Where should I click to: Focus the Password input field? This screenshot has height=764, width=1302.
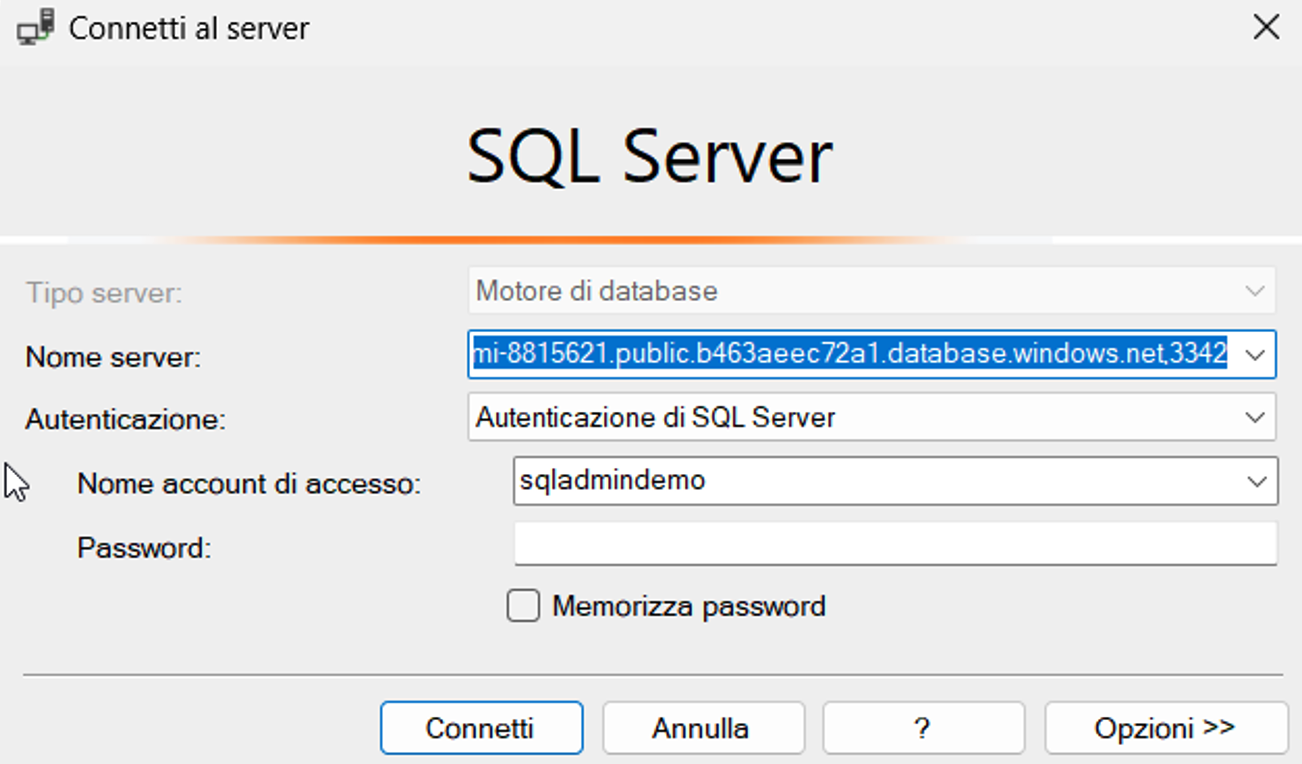click(894, 545)
